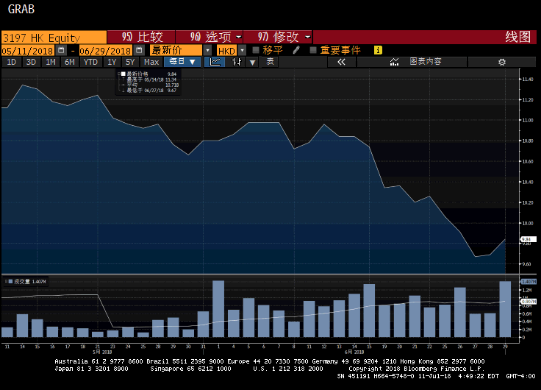Toggle the 移平 moving average checkbox
The image size is (541, 390).
pyautogui.click(x=256, y=50)
